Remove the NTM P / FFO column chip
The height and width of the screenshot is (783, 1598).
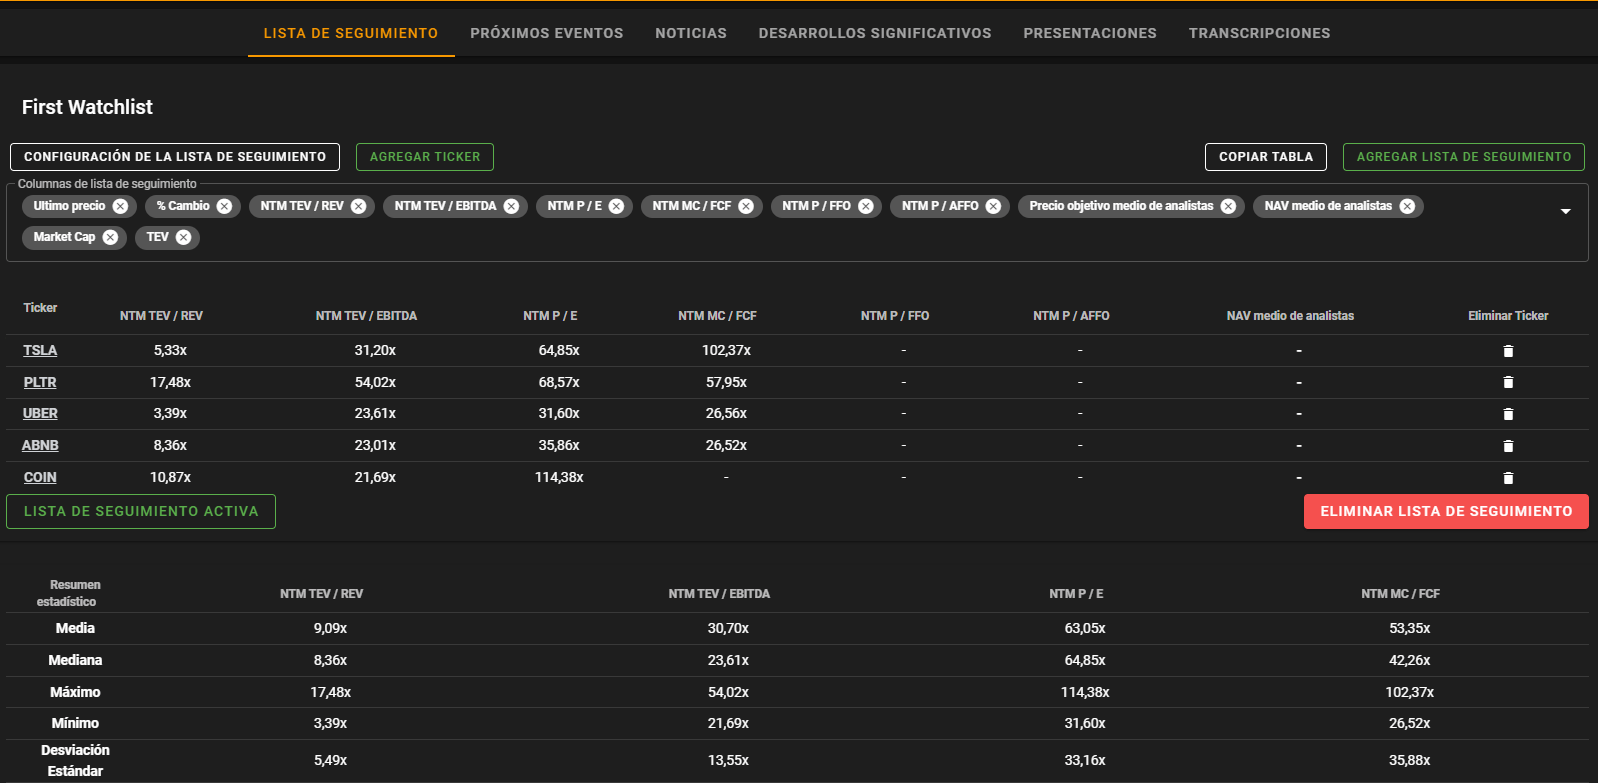point(865,206)
